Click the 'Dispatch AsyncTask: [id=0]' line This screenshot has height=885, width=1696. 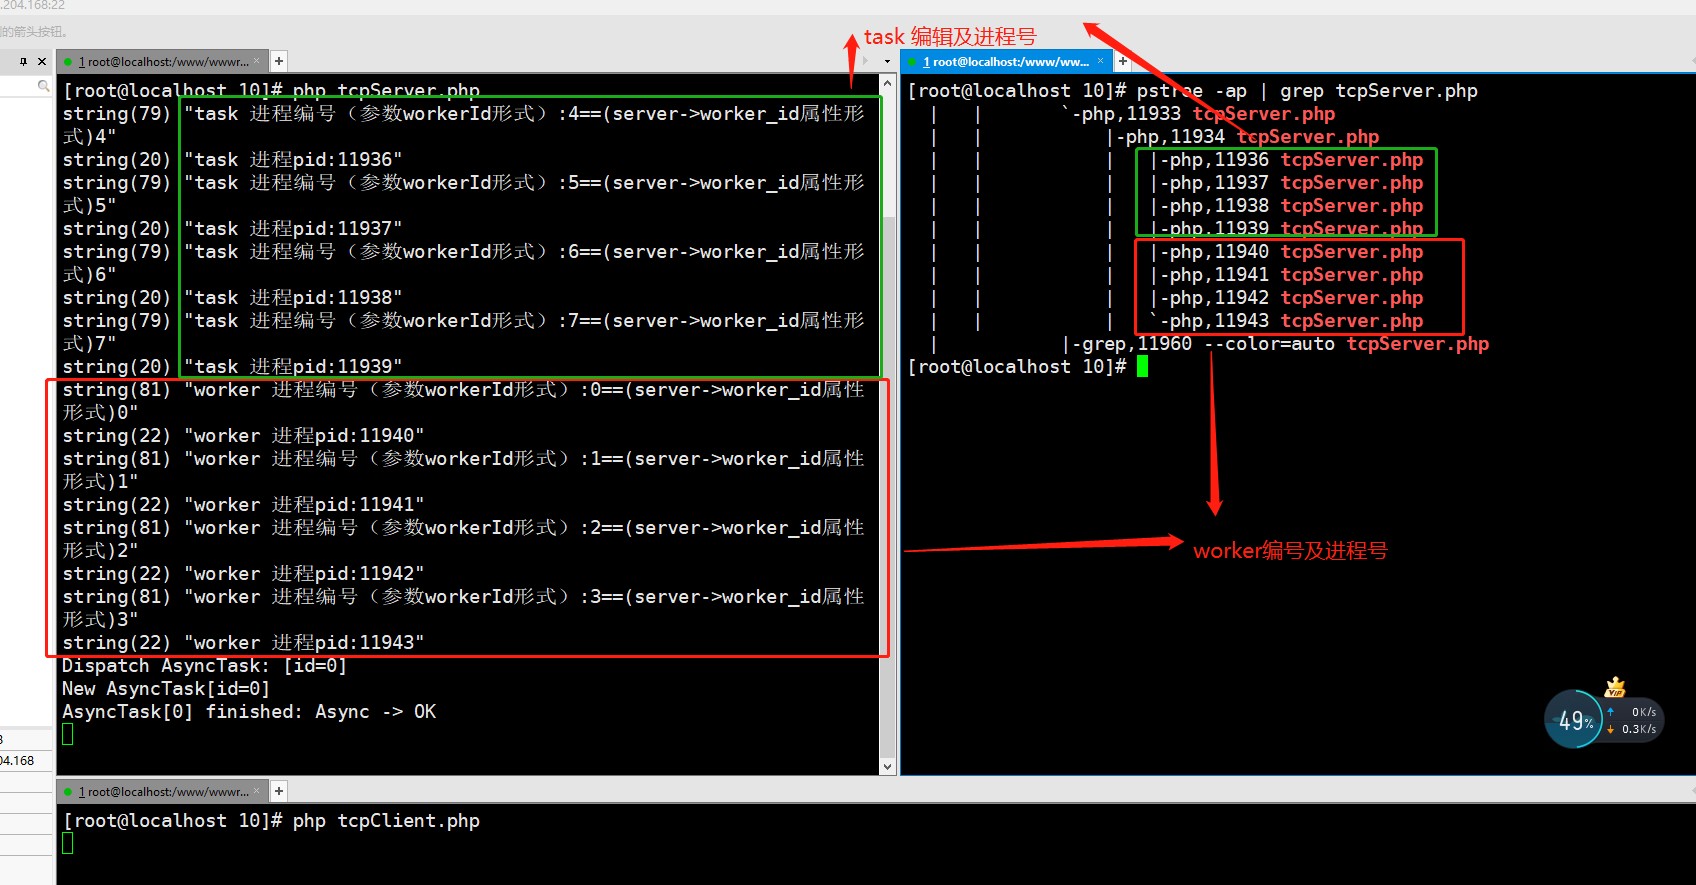click(x=205, y=665)
